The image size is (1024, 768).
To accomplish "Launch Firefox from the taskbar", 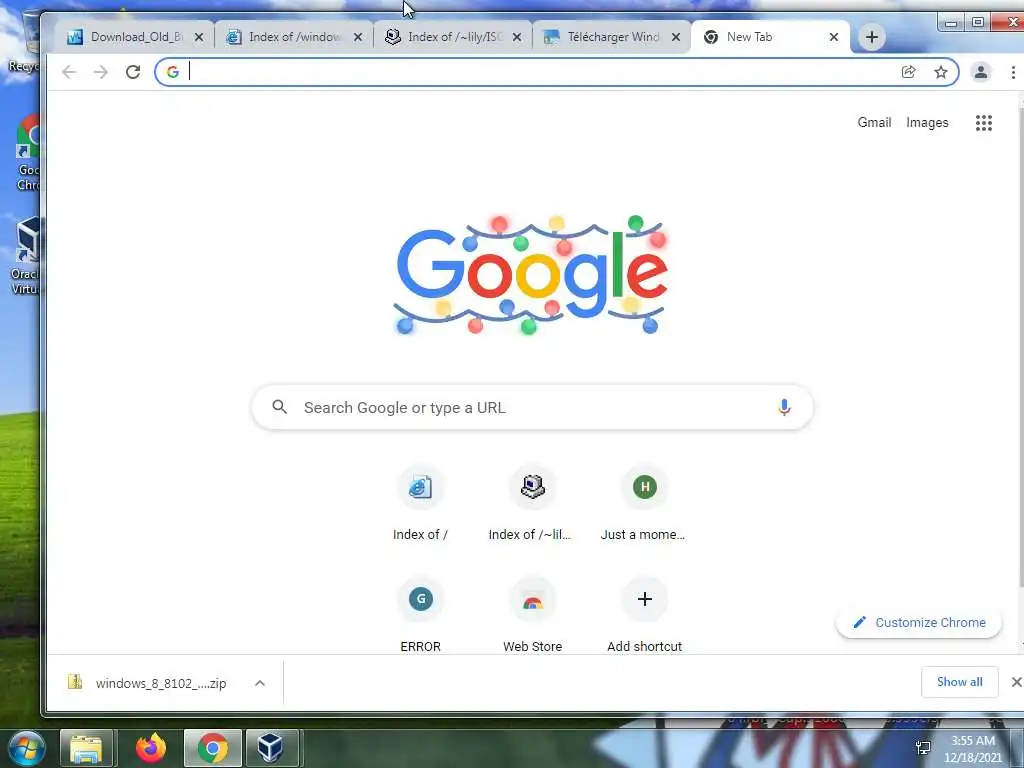I will click(150, 748).
